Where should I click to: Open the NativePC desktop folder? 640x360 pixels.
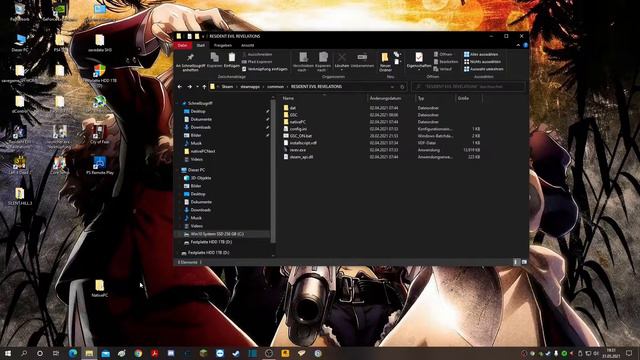tap(100, 288)
